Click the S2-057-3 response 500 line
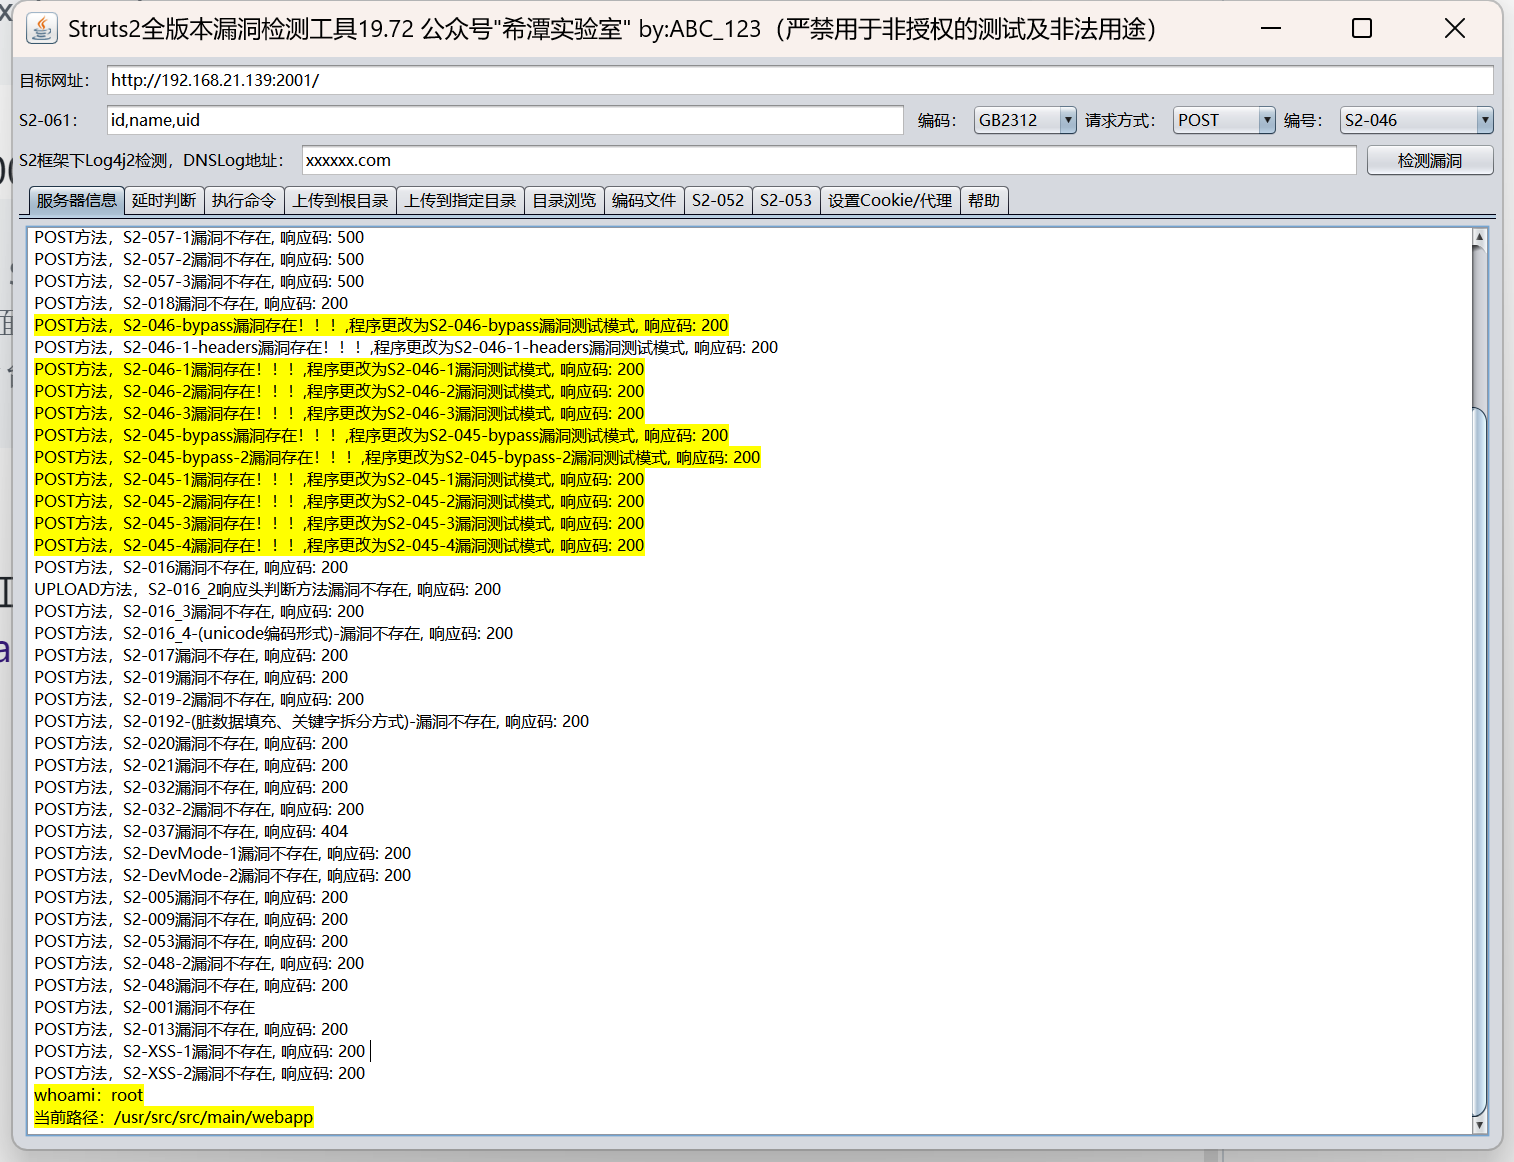 point(199,281)
